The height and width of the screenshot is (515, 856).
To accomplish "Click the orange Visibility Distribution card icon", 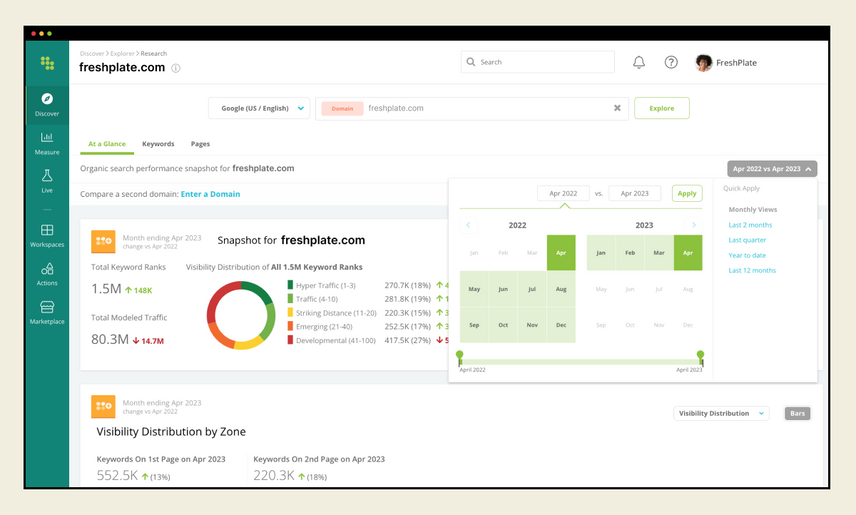I will [x=103, y=406].
